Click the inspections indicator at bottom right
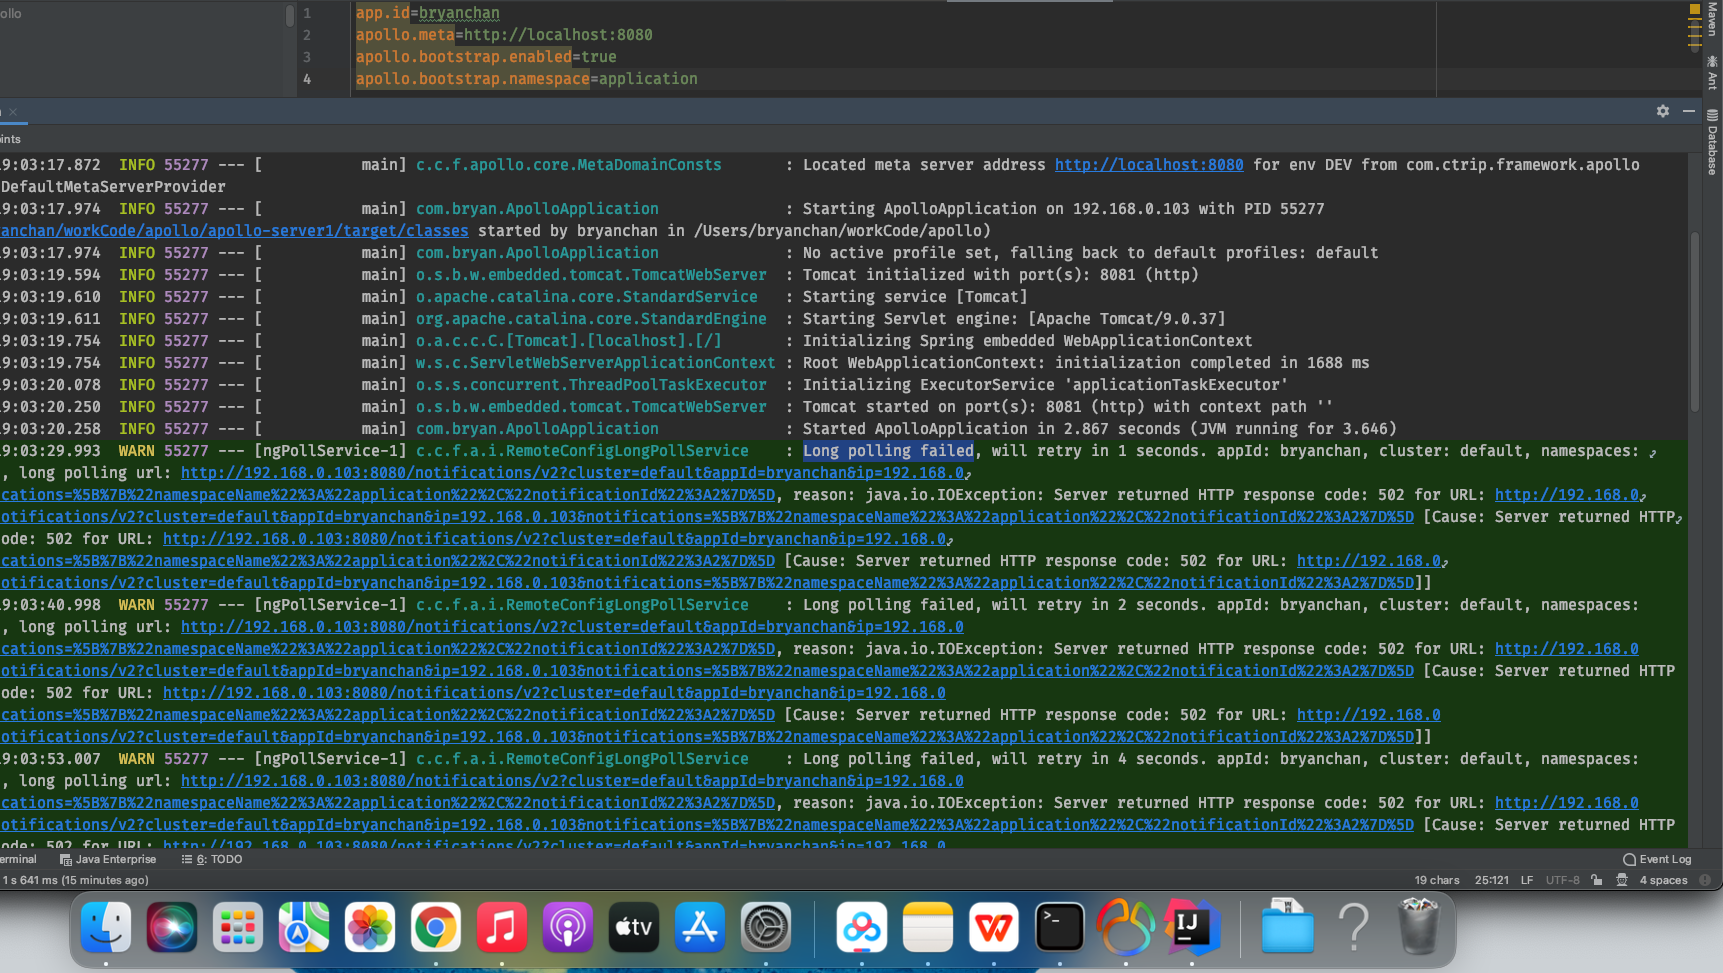This screenshot has width=1723, height=973. (1704, 880)
